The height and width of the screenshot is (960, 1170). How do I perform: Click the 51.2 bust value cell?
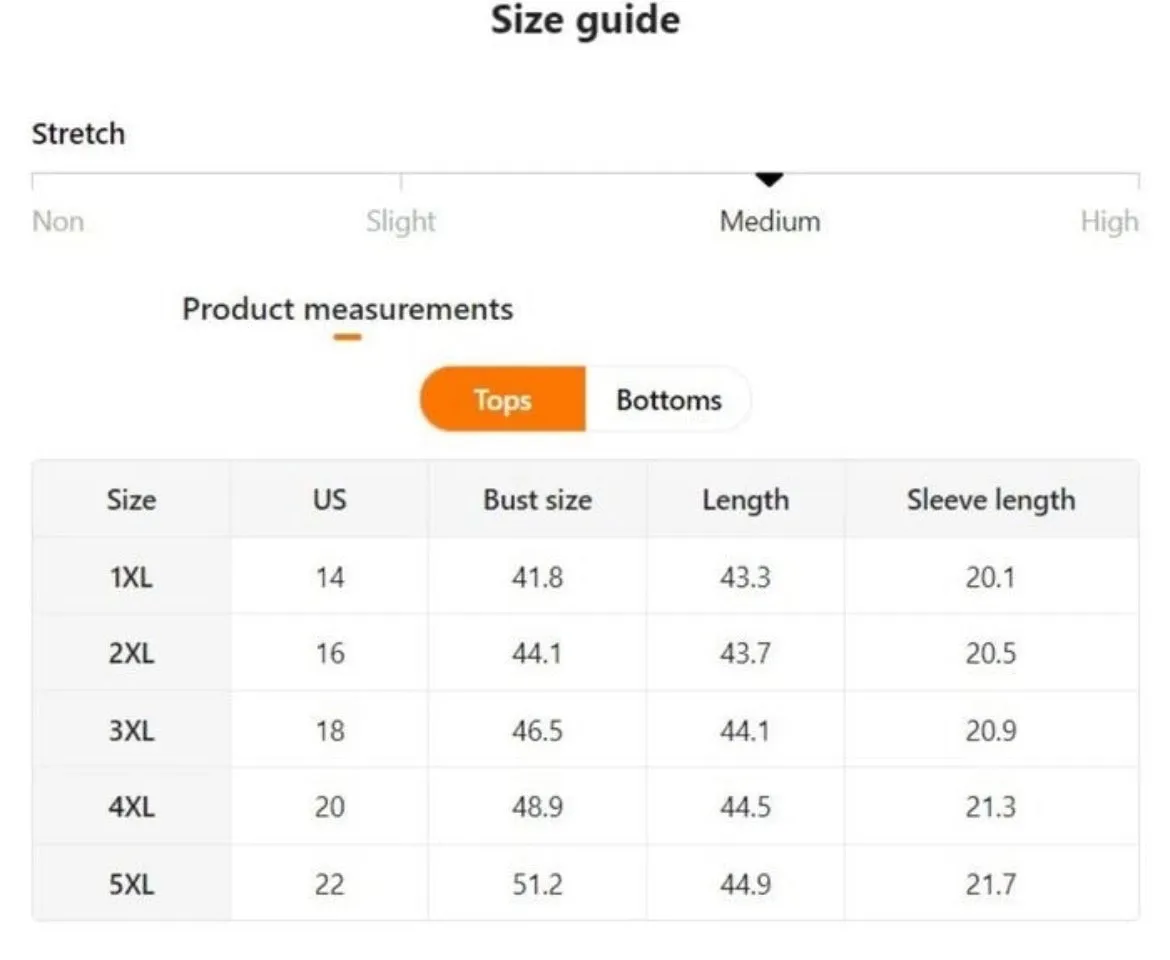(537, 884)
